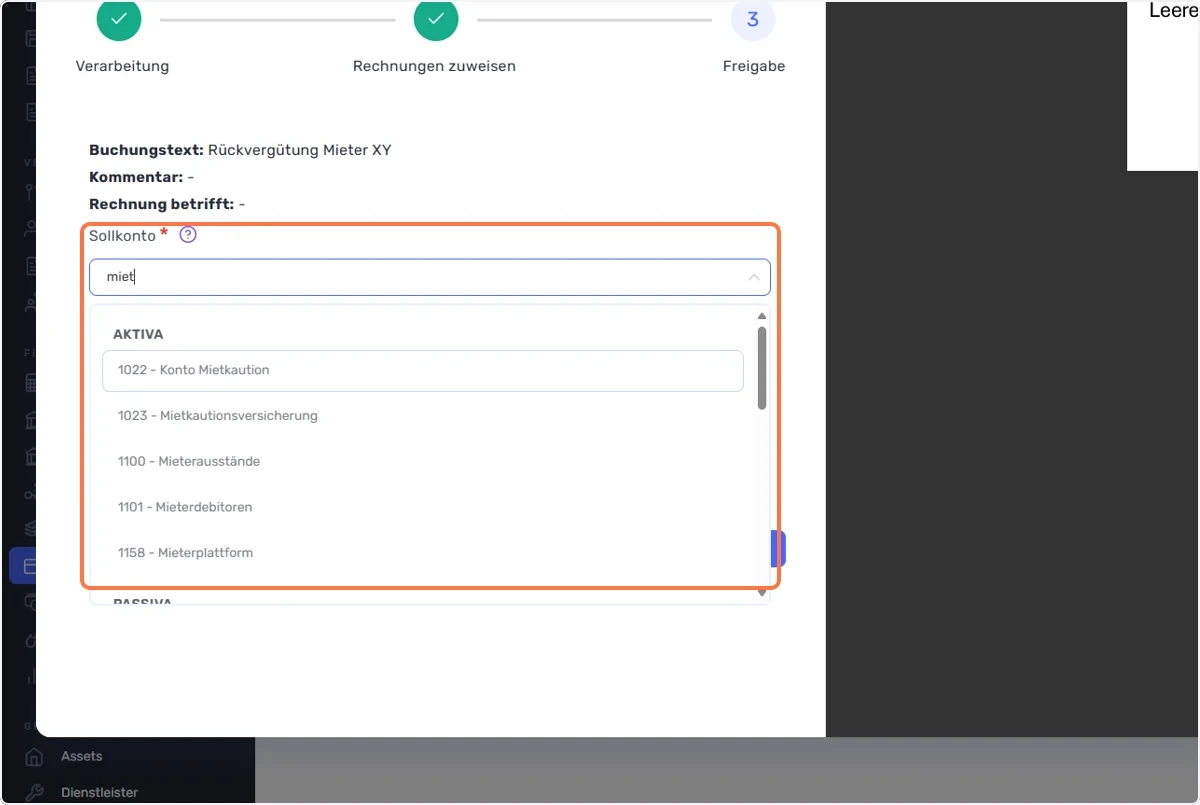Screen dimensions: 1200x805
Task: Collapse the Sollkonto dropdown with the chevron
Action: point(754,278)
